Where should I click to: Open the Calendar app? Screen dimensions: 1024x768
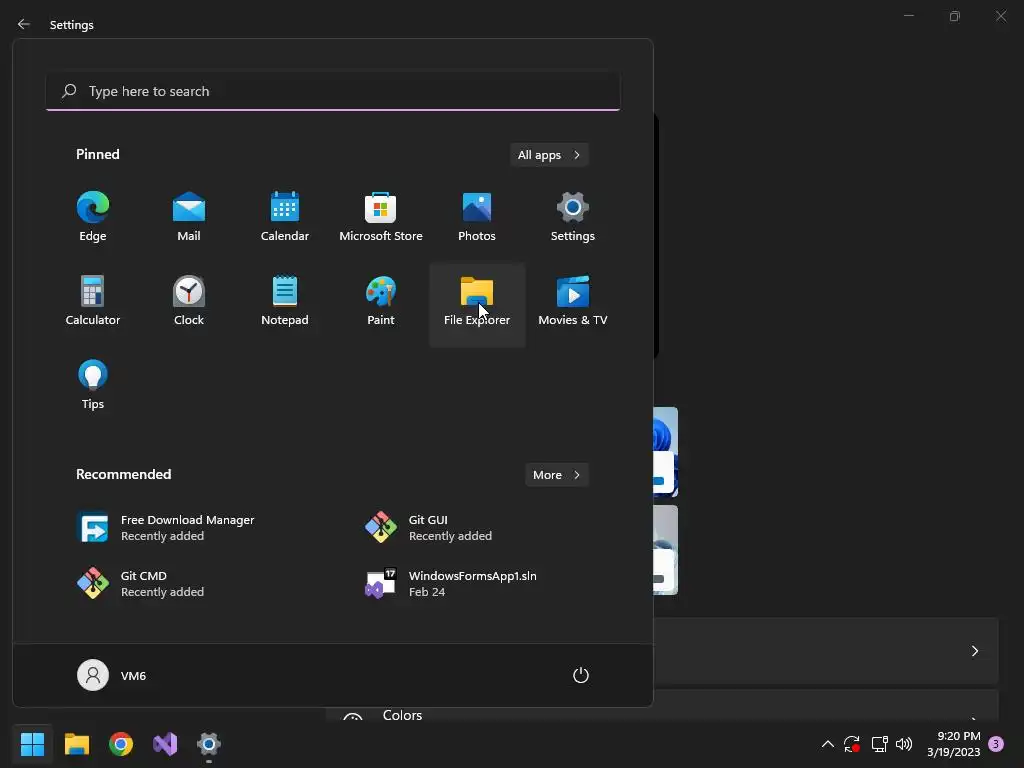[285, 217]
